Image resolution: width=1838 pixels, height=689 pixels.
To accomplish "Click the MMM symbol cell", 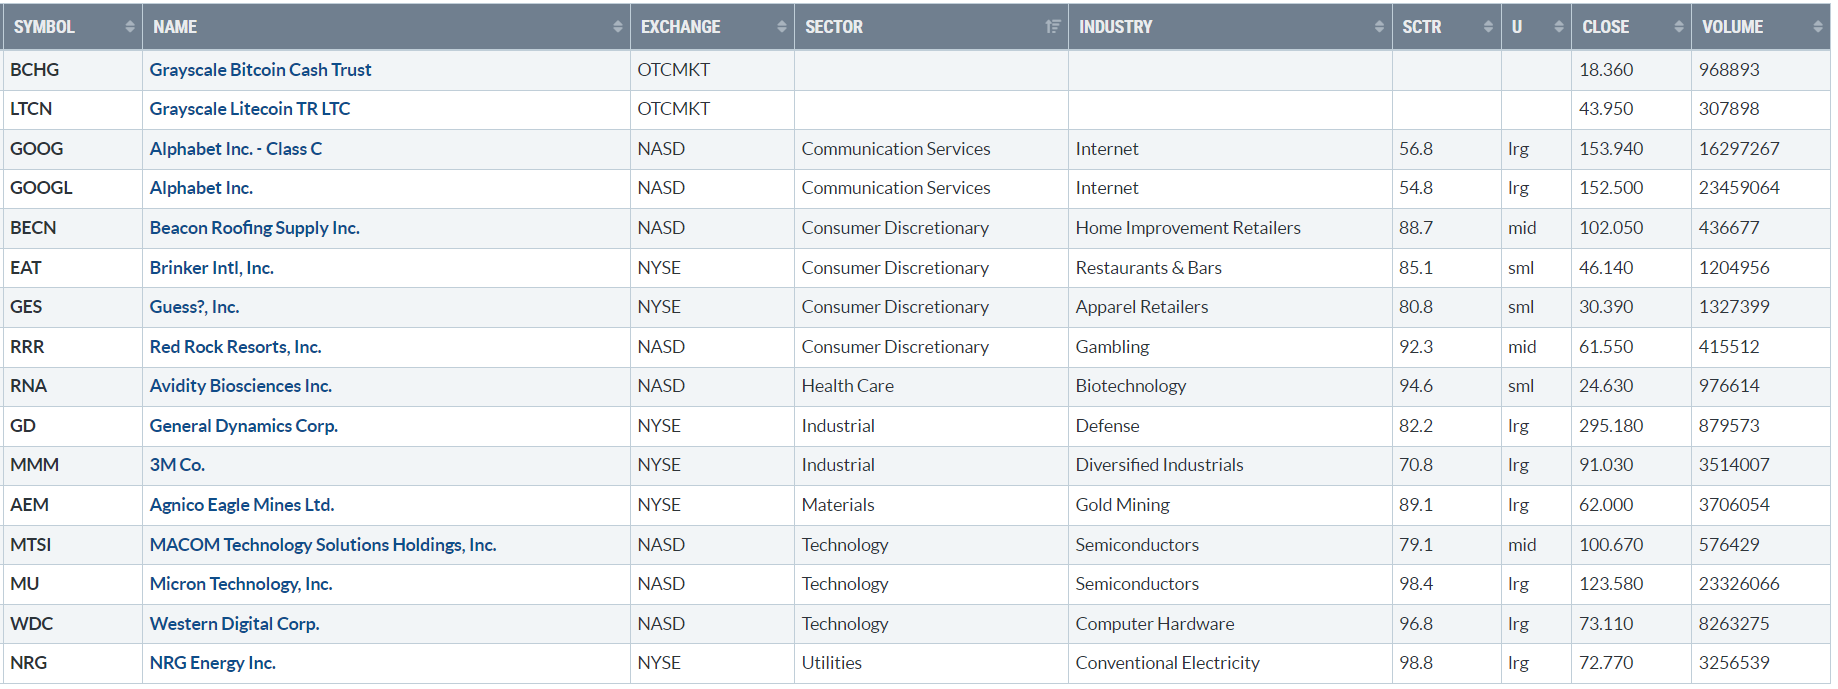I will pyautogui.click(x=35, y=465).
